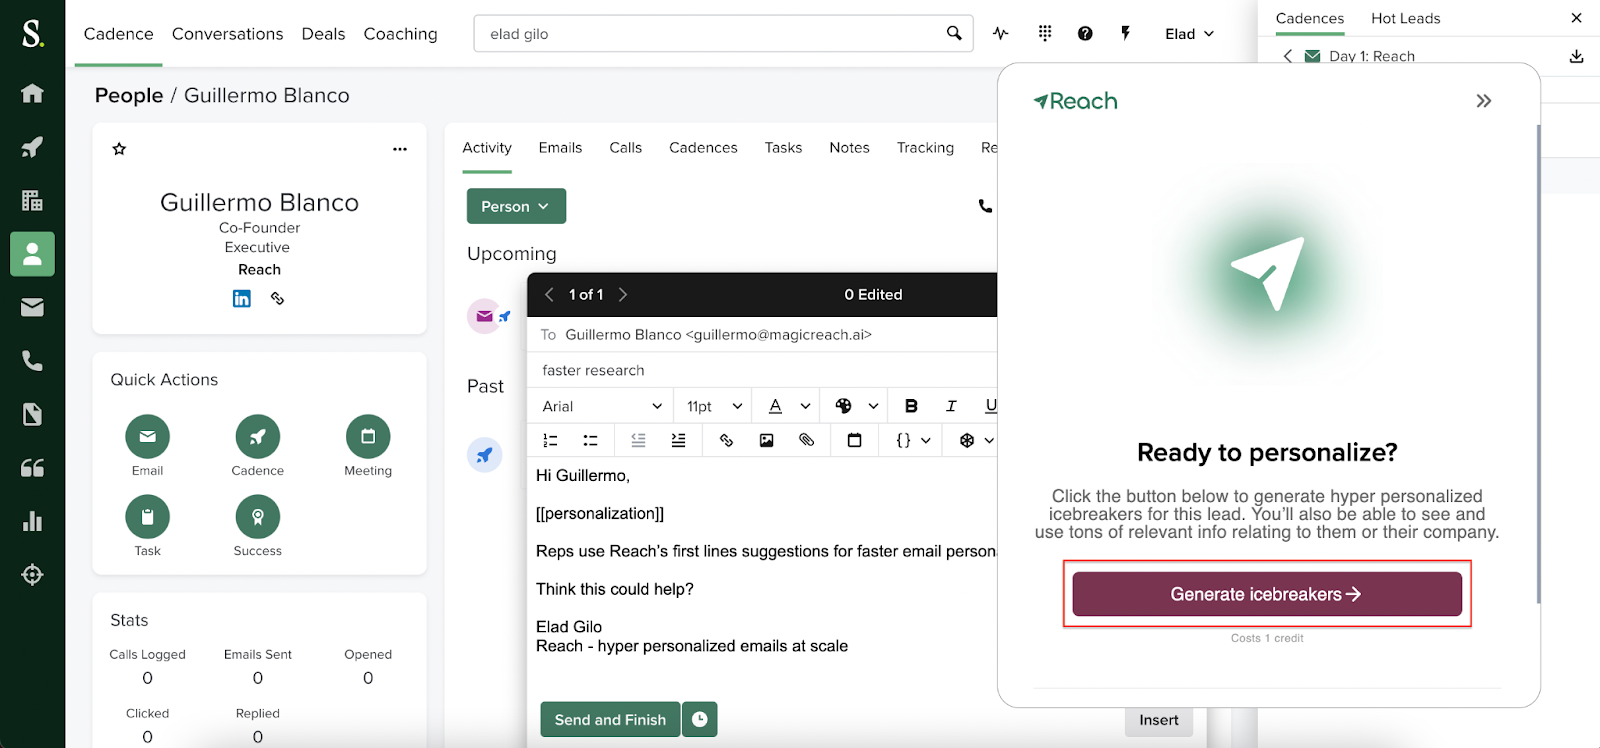Screen dimensions: 1600x748
Task: Open the envelope Emails icon in the sidebar
Action: pos(32,307)
